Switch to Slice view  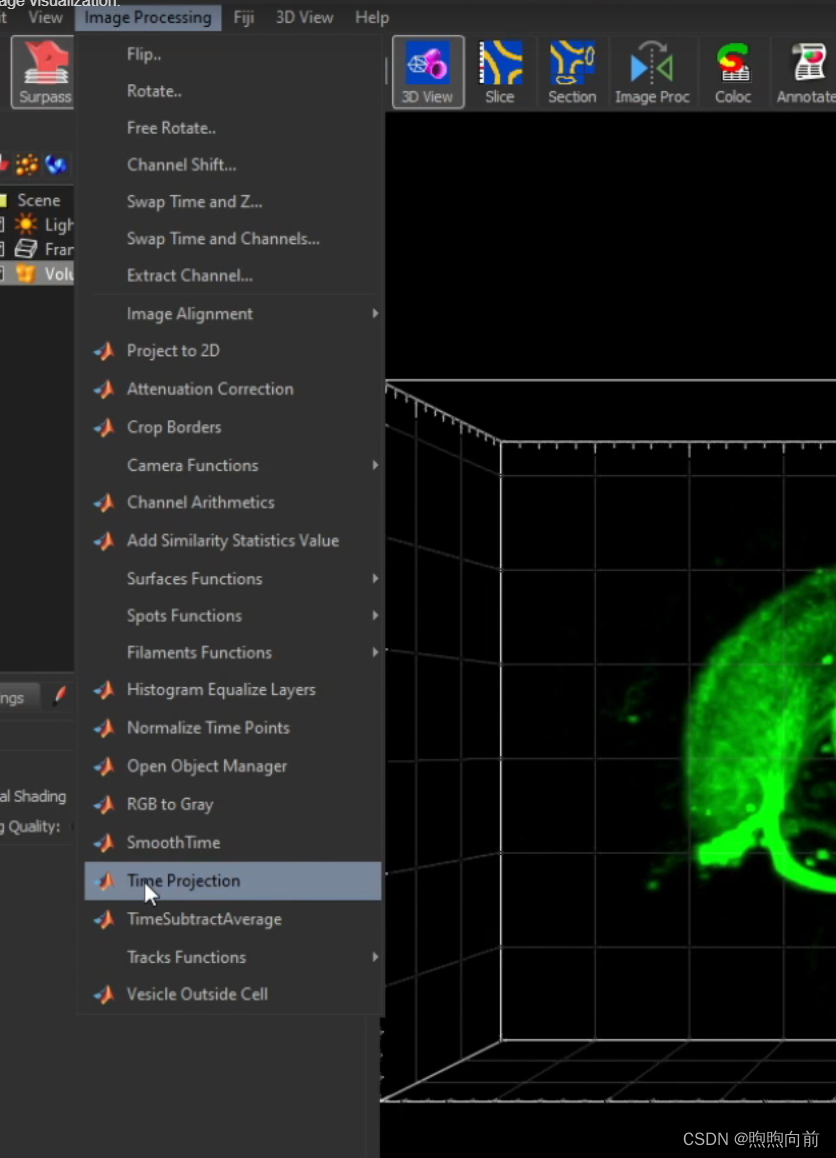pyautogui.click(x=500, y=72)
